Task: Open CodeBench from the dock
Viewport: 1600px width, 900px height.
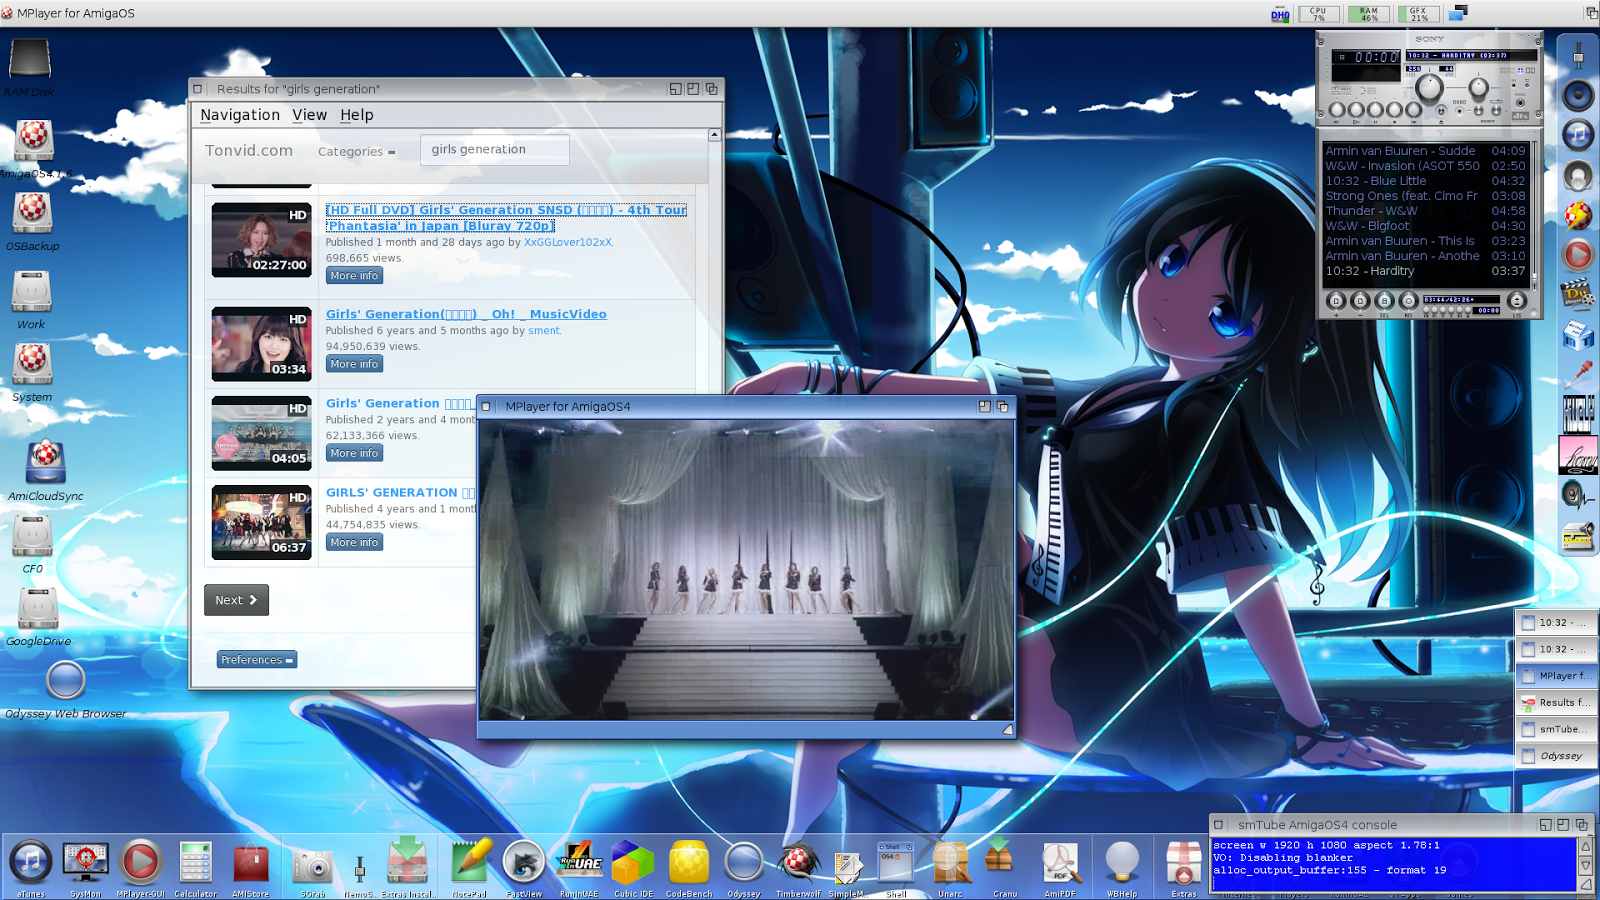Action: (x=689, y=863)
